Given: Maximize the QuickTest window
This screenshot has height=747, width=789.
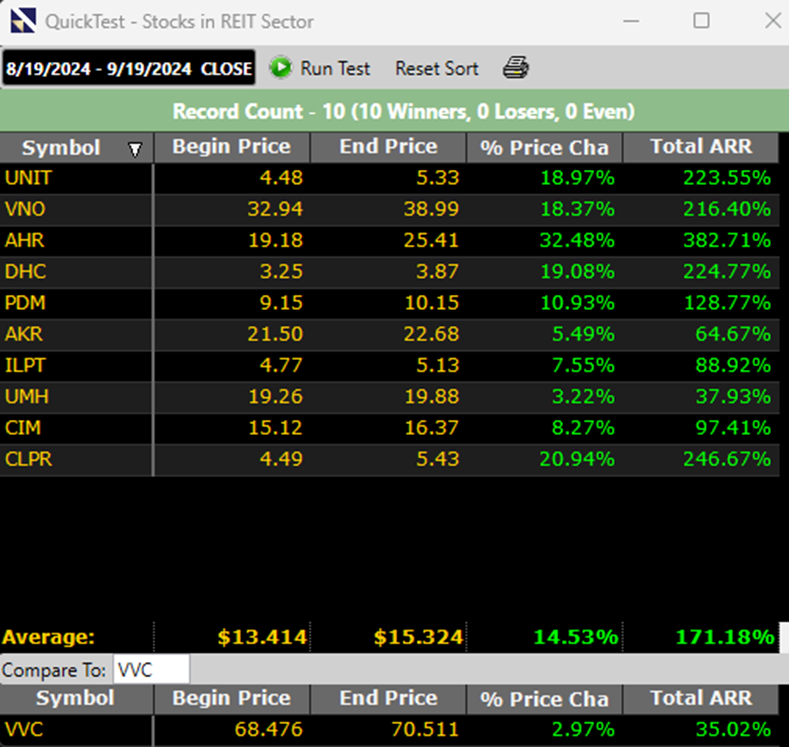Looking at the screenshot, I should [x=701, y=21].
